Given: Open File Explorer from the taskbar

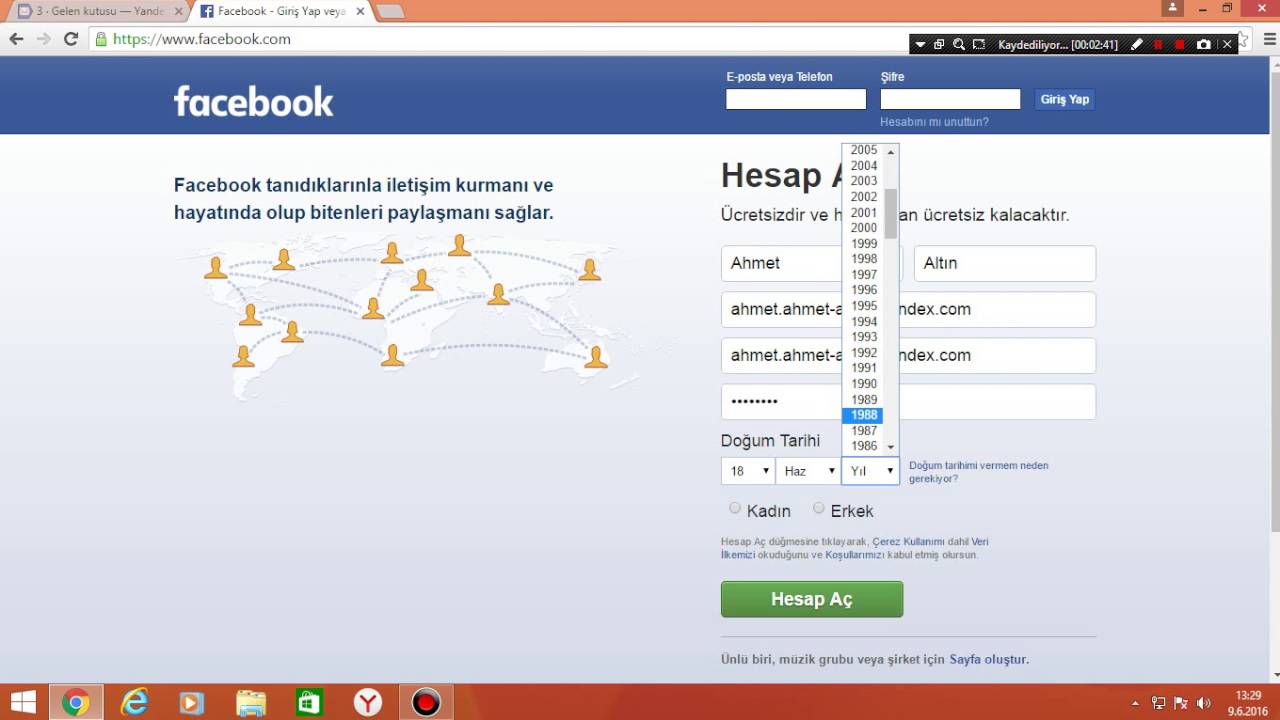Looking at the screenshot, I should click(251, 703).
